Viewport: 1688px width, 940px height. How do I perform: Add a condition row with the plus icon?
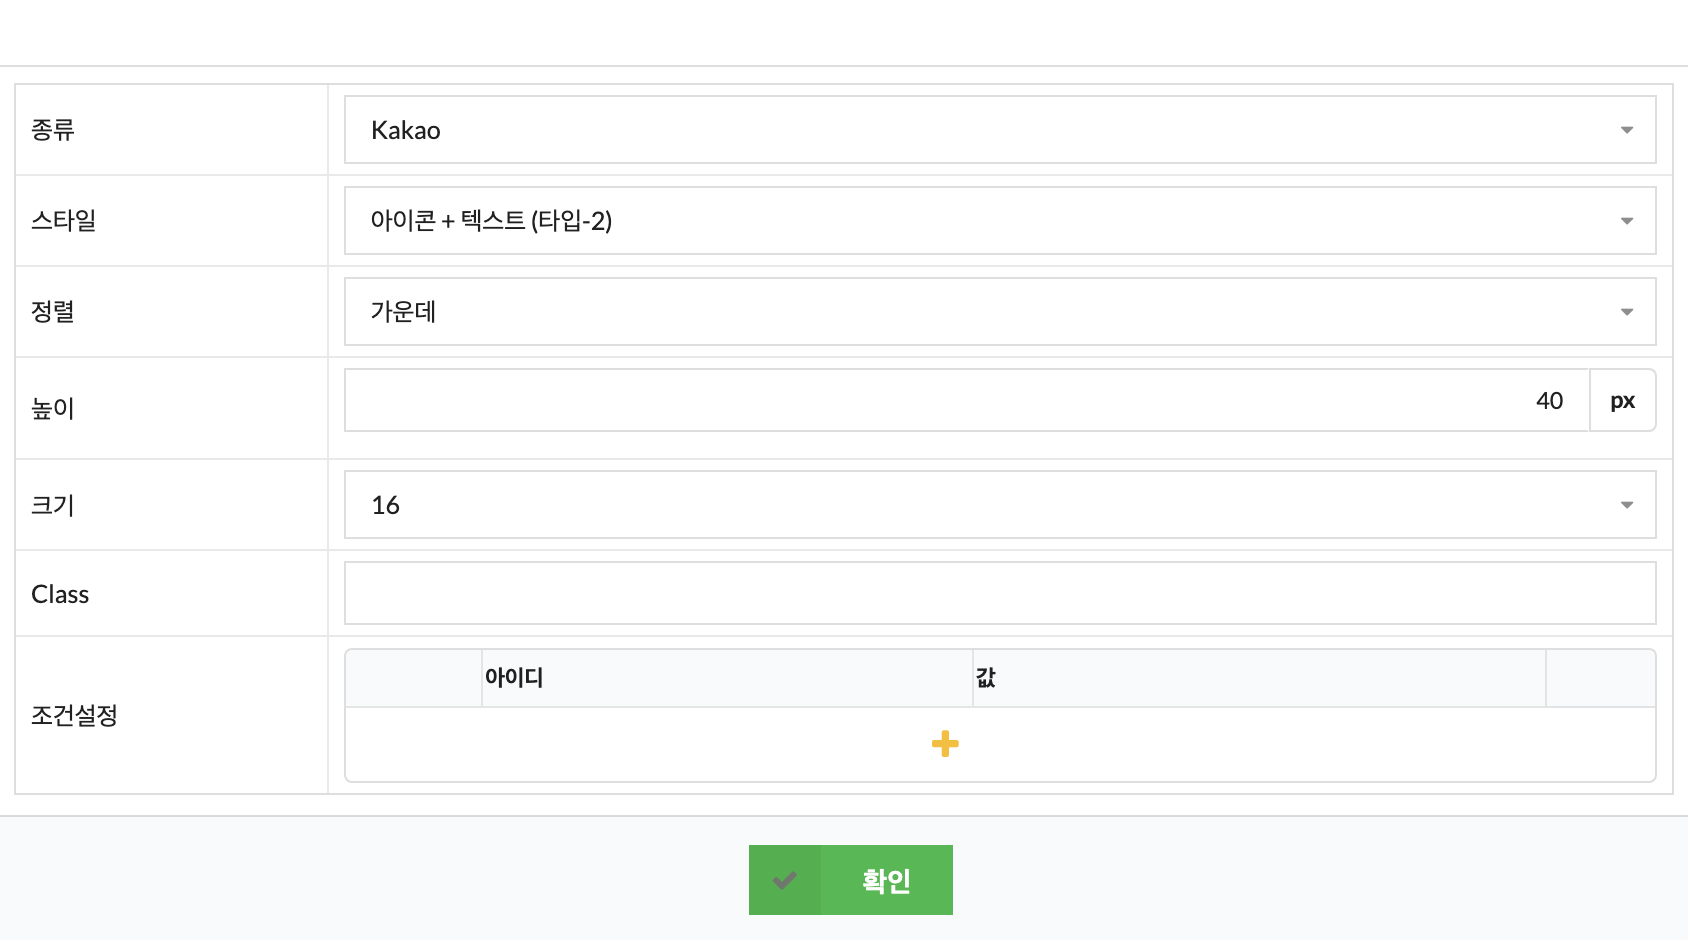[x=945, y=744]
